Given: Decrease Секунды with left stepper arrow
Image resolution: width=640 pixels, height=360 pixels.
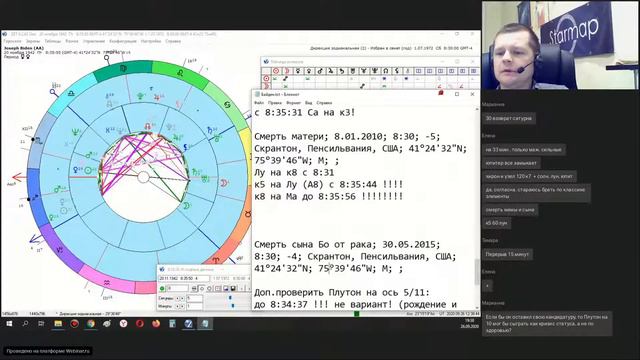Looking at the screenshot, I should (x=177, y=298).
